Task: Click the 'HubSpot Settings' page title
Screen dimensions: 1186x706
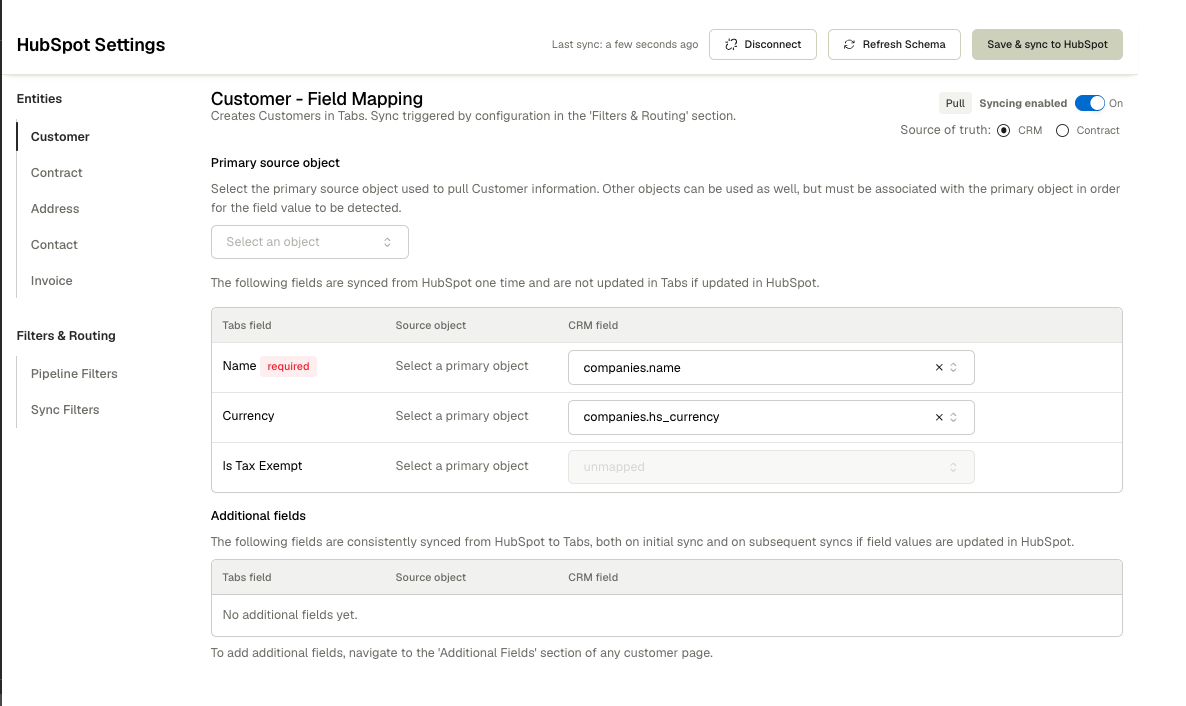Action: (91, 45)
